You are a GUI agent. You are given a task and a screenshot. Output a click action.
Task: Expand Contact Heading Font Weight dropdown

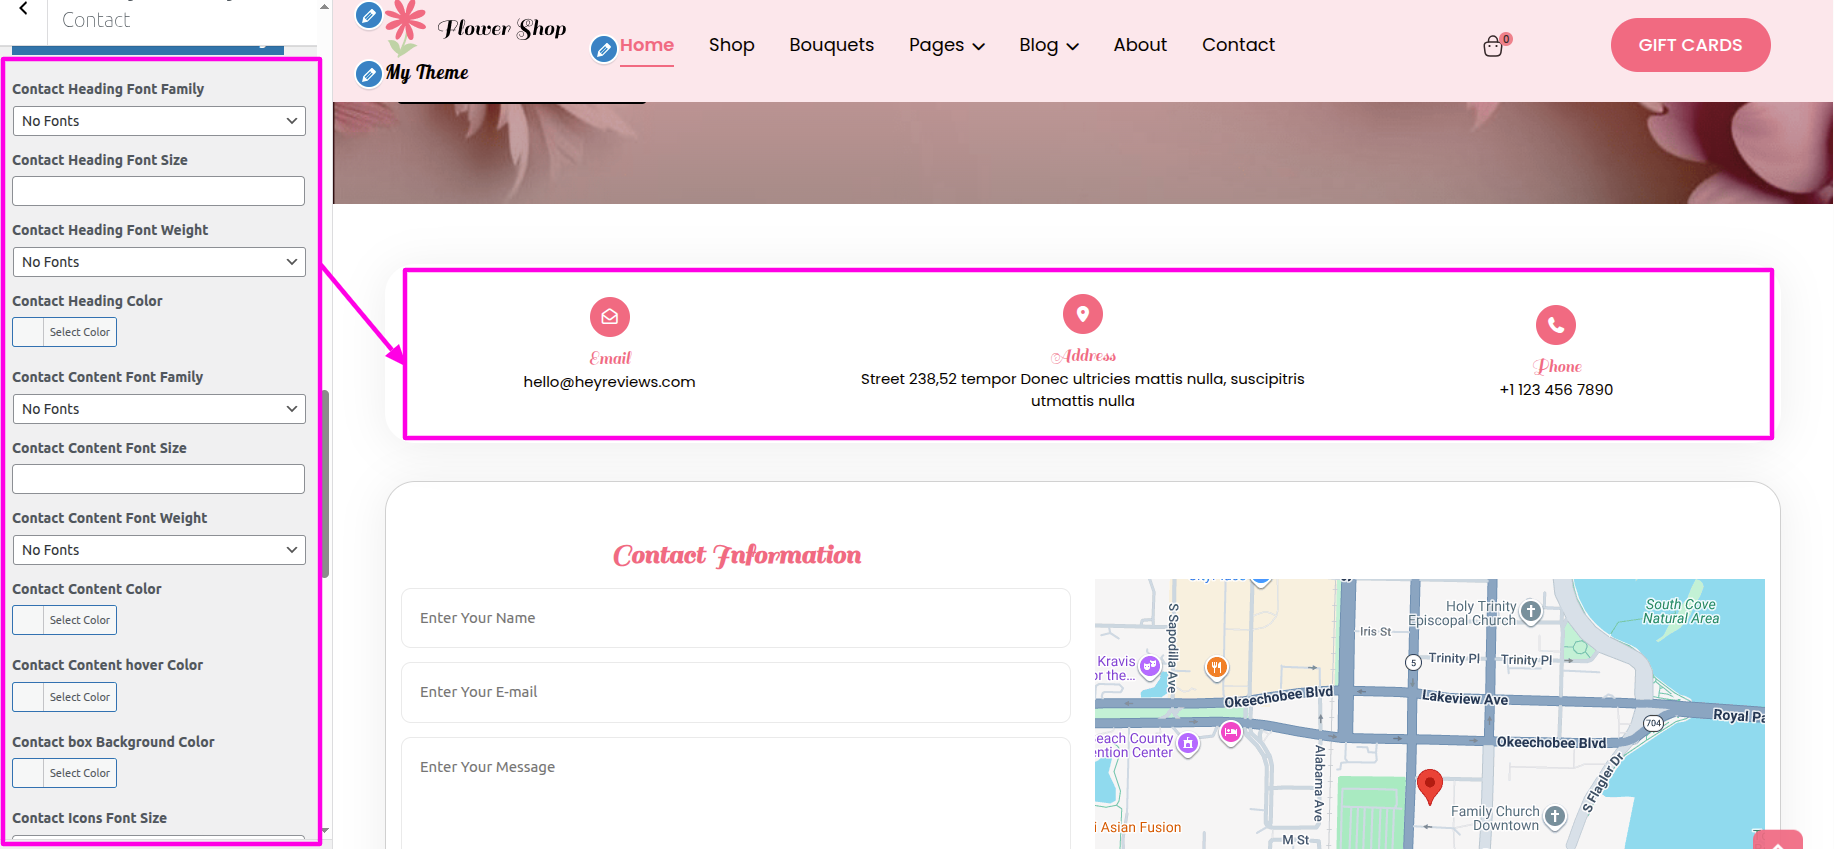pos(159,262)
